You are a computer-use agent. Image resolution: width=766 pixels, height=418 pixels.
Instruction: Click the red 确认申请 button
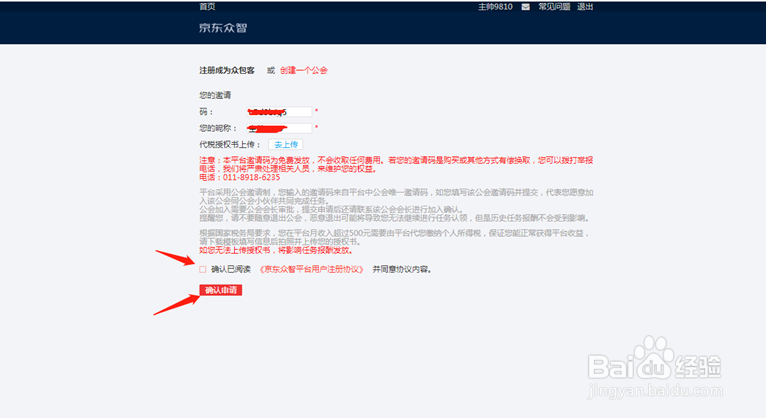[x=221, y=290]
